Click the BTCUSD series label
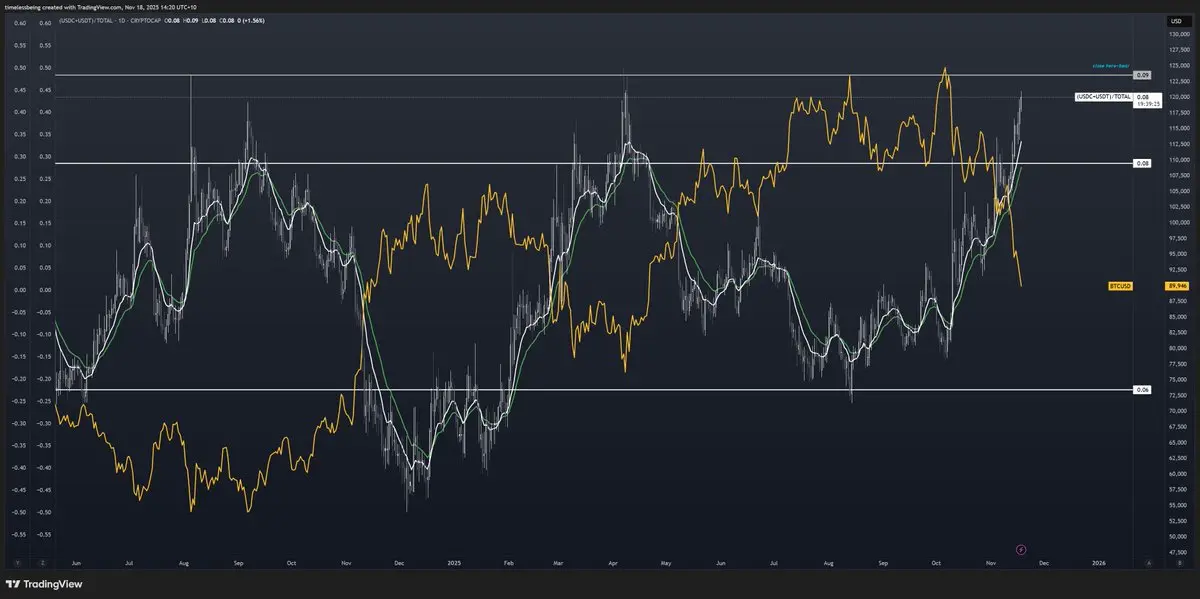 1120,286
